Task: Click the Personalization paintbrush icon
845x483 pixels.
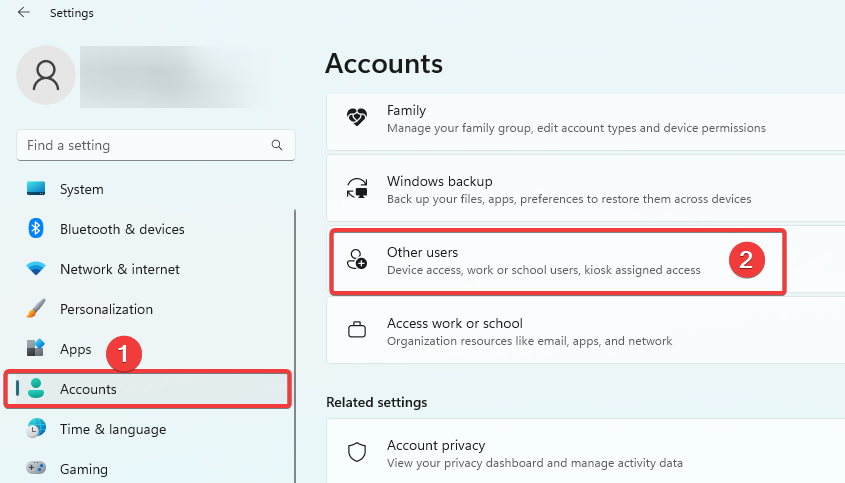Action: (36, 308)
